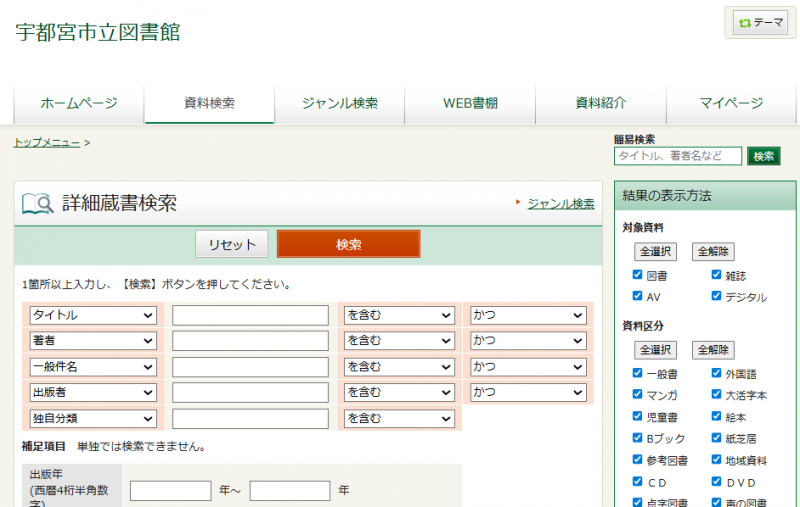Open the タイトル field type dropdown
The height and width of the screenshot is (507, 800).
pos(93,315)
